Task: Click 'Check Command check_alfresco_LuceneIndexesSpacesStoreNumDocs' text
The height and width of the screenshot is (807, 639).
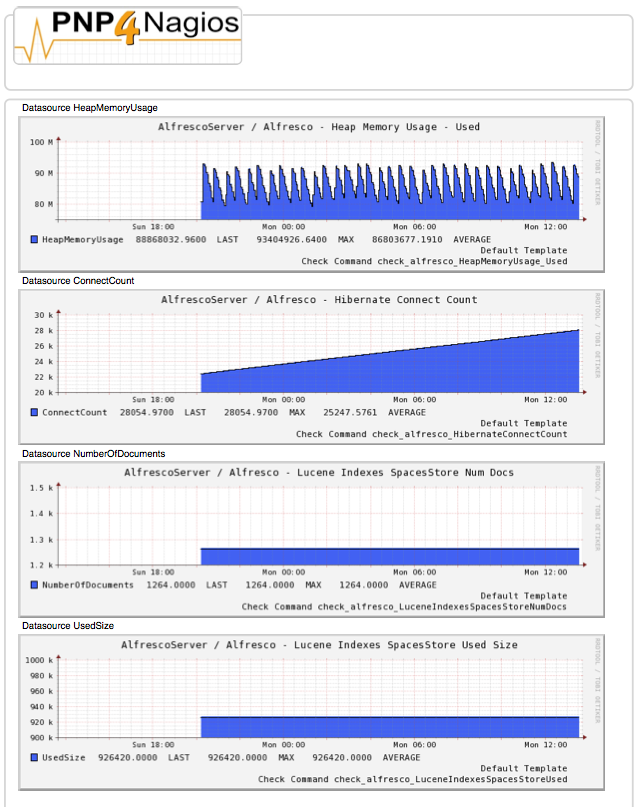Action: coord(404,606)
